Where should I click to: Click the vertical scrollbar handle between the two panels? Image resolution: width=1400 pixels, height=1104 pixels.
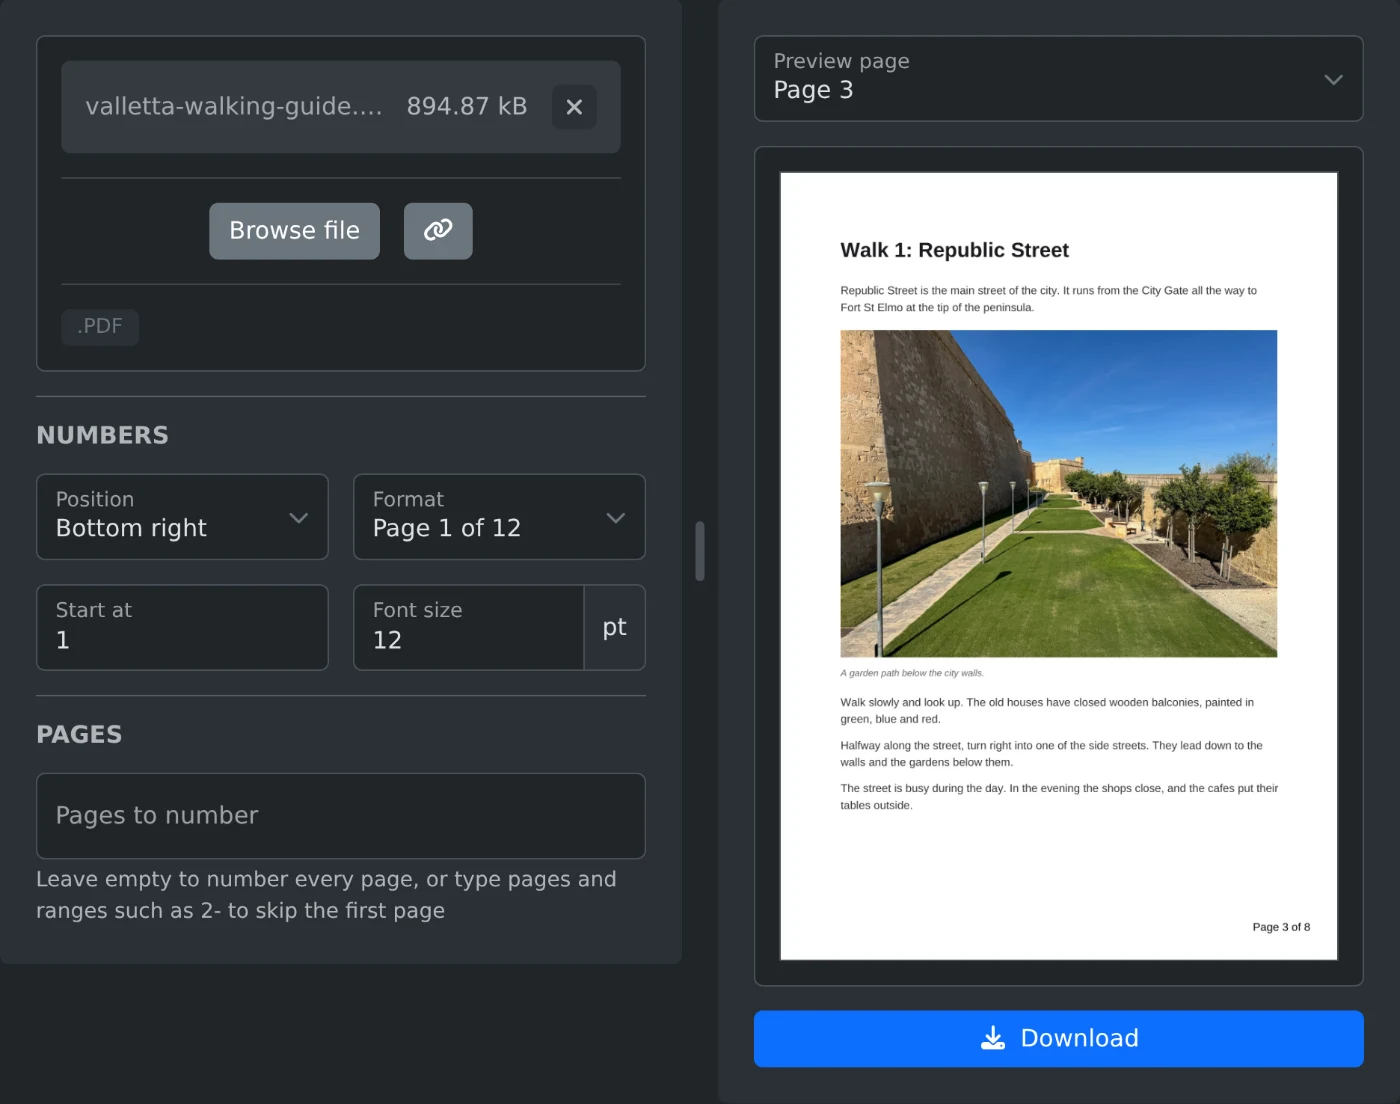pyautogui.click(x=700, y=551)
